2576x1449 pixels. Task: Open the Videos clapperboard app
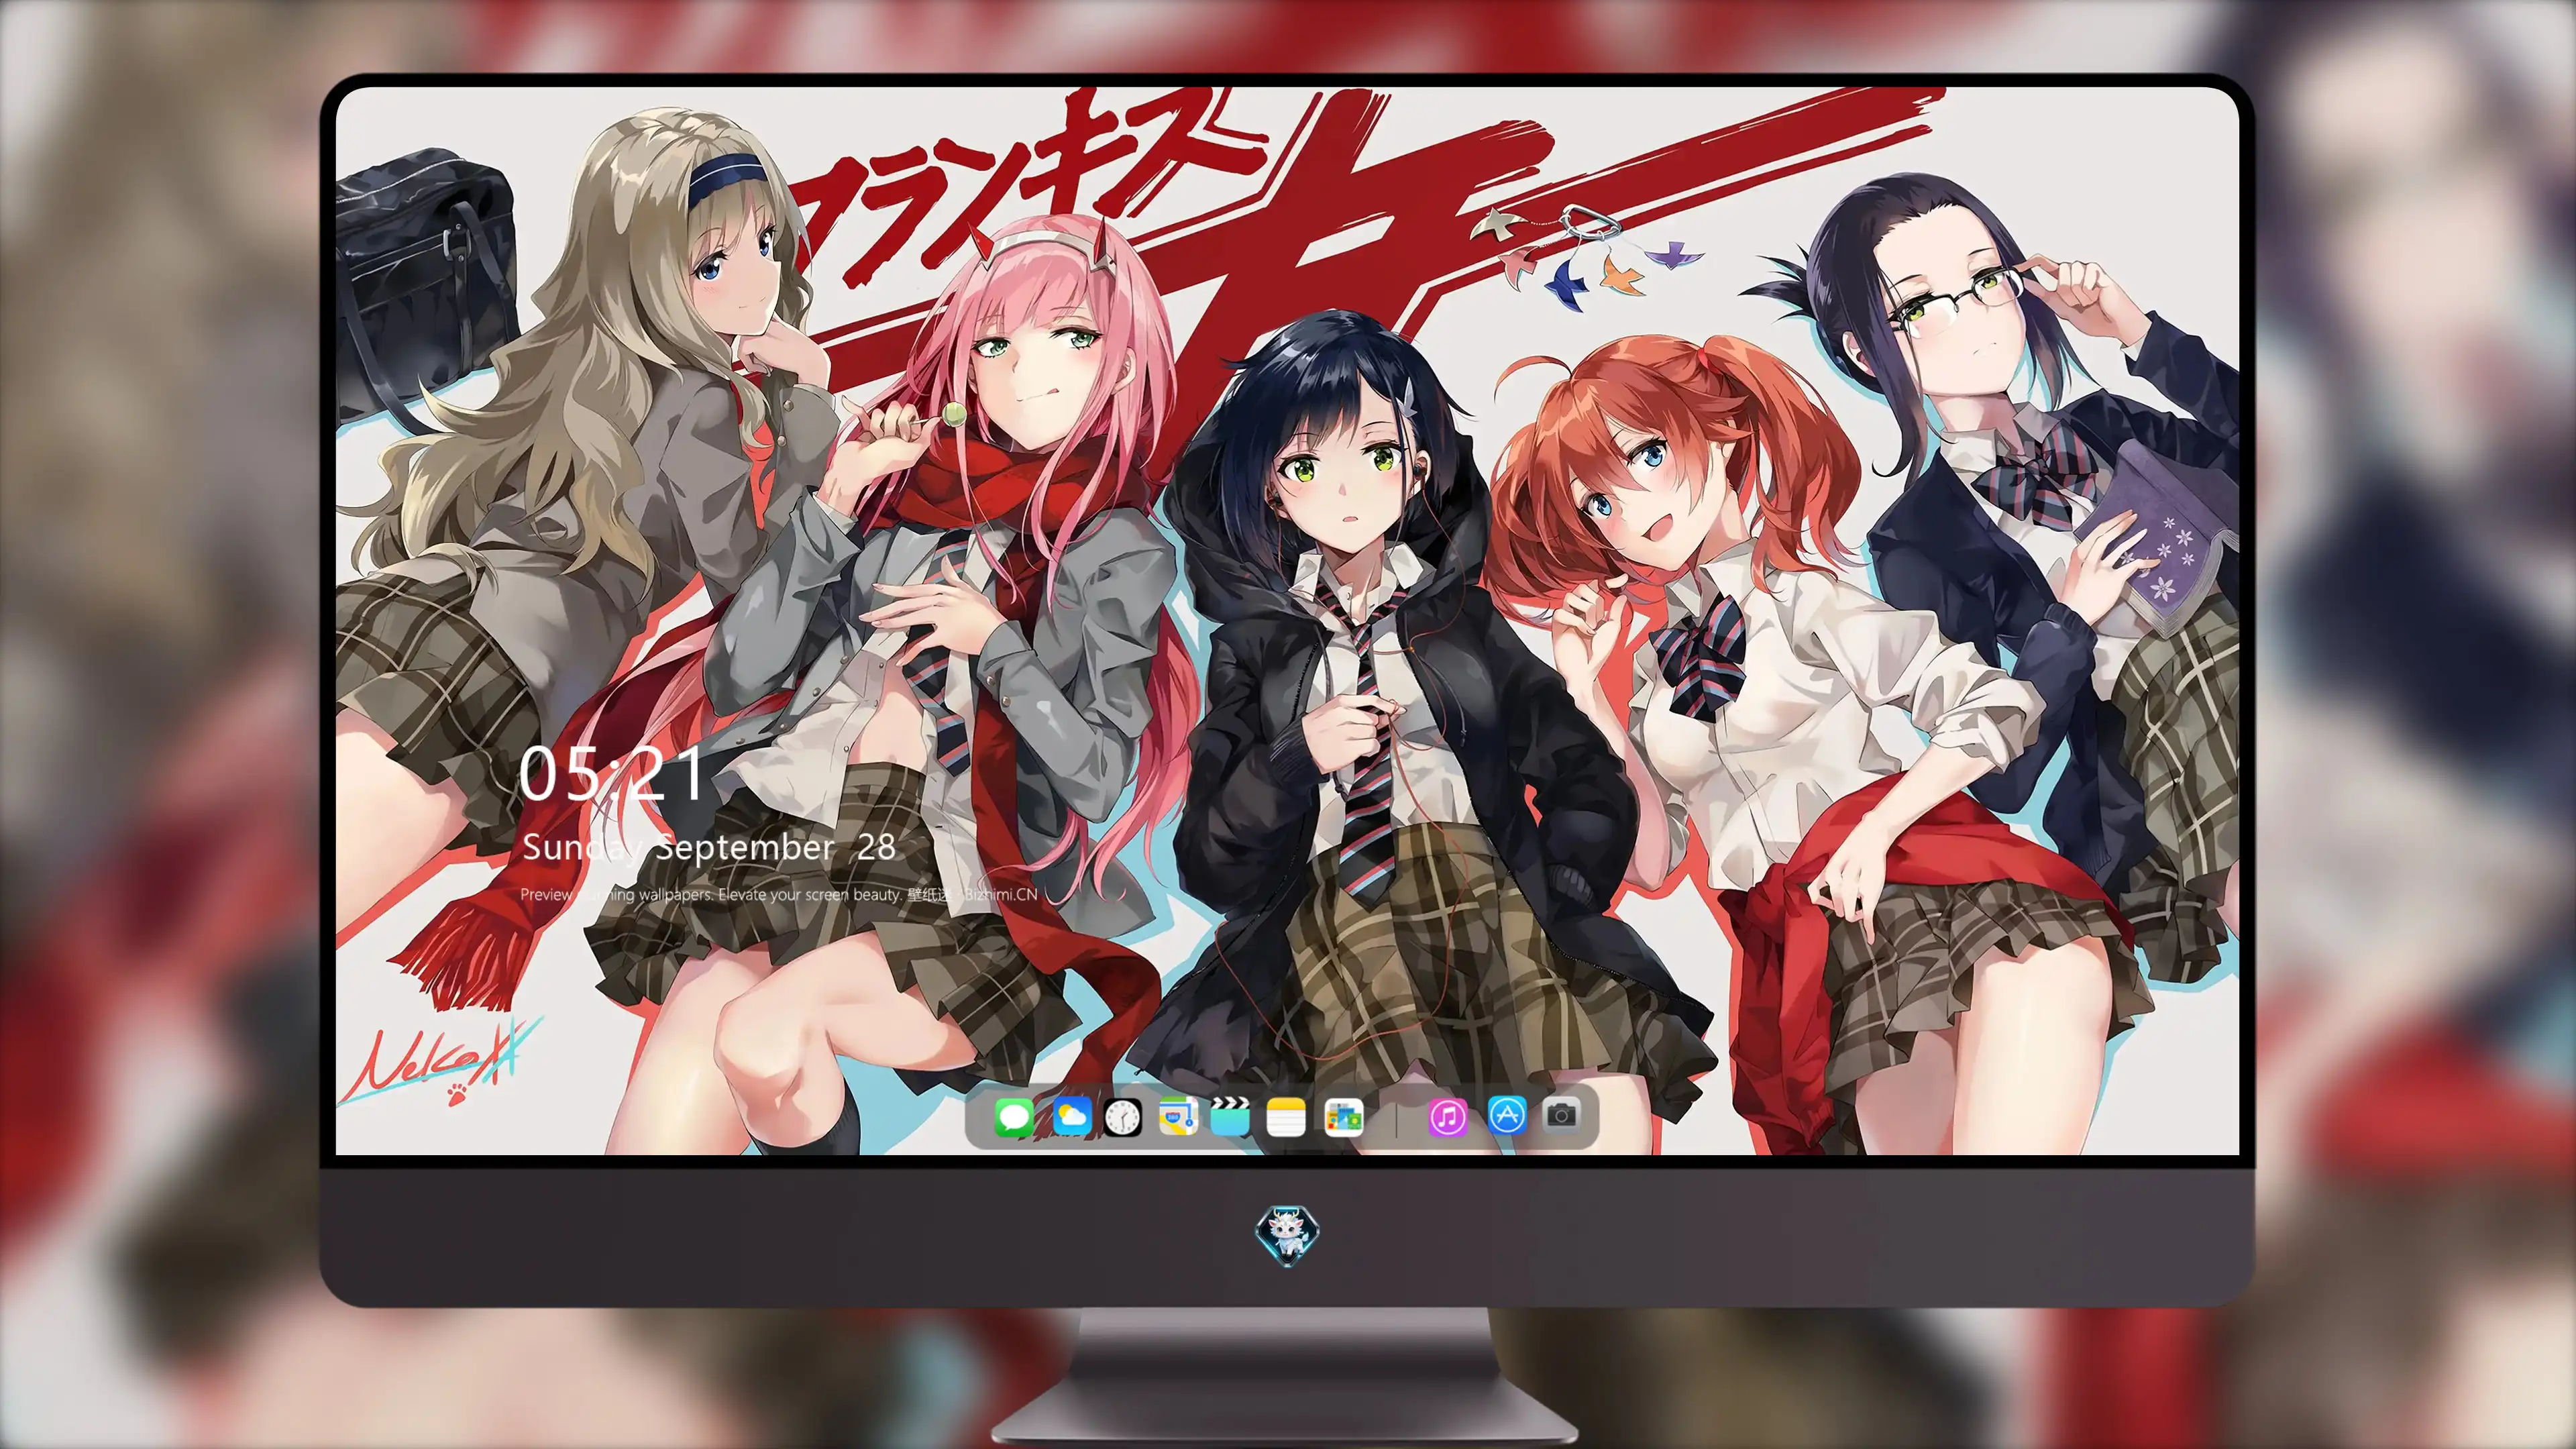[x=1230, y=1116]
